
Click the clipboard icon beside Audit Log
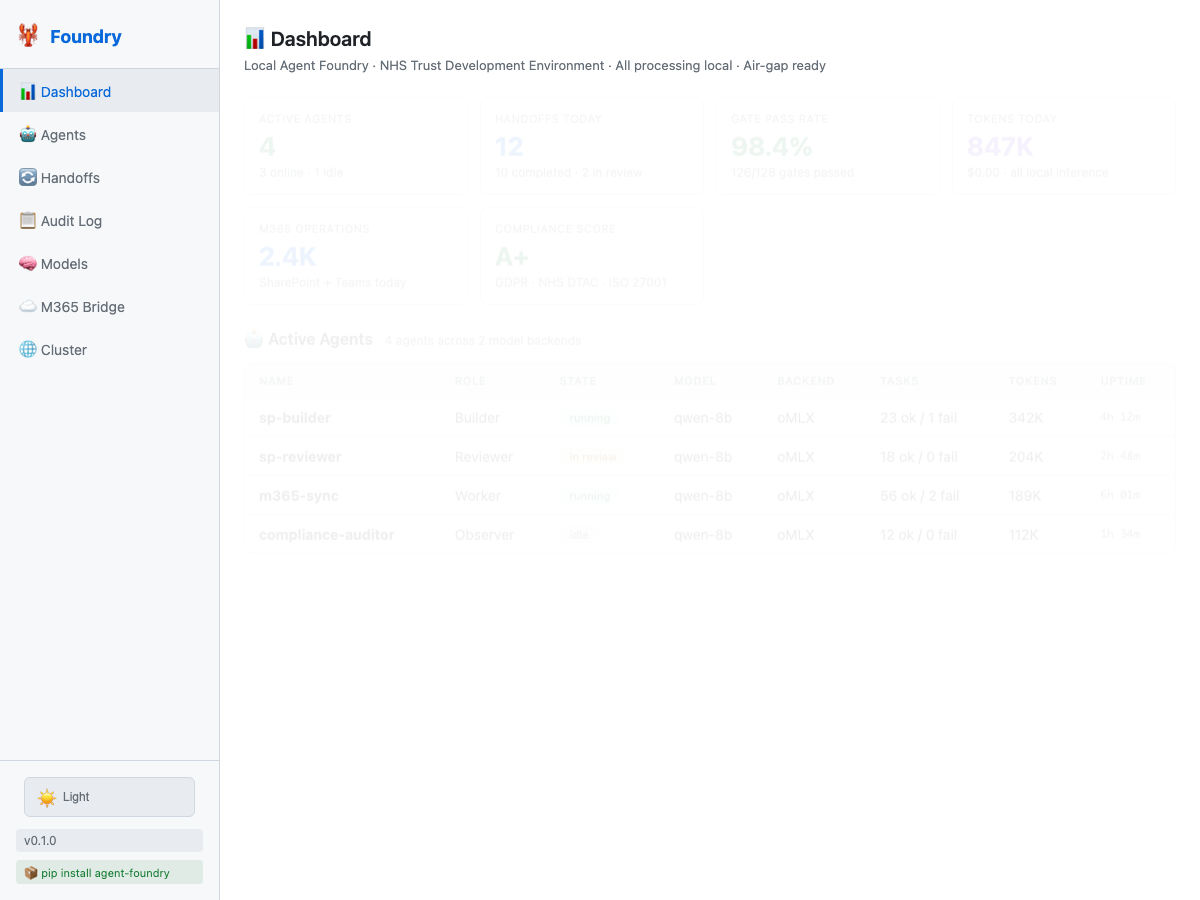click(28, 221)
